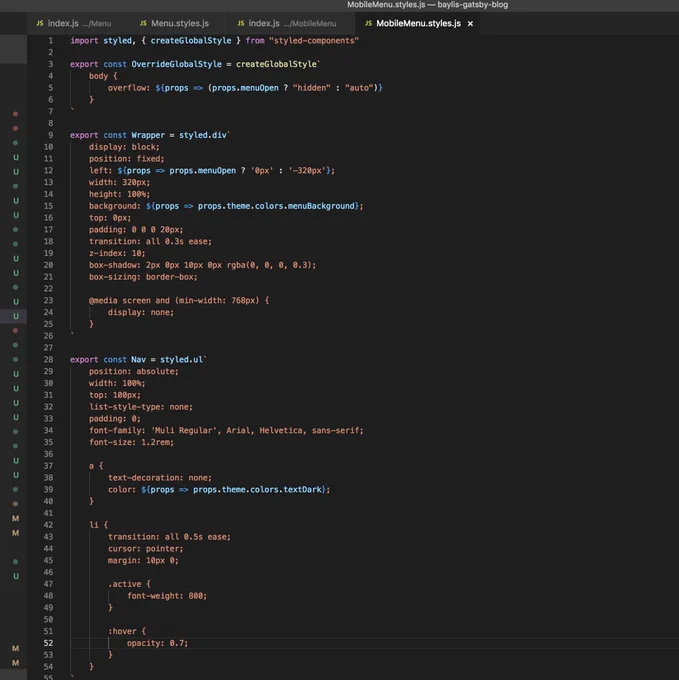
Task: Click 'font-size: 1.2rem;' declaration
Action: point(131,442)
